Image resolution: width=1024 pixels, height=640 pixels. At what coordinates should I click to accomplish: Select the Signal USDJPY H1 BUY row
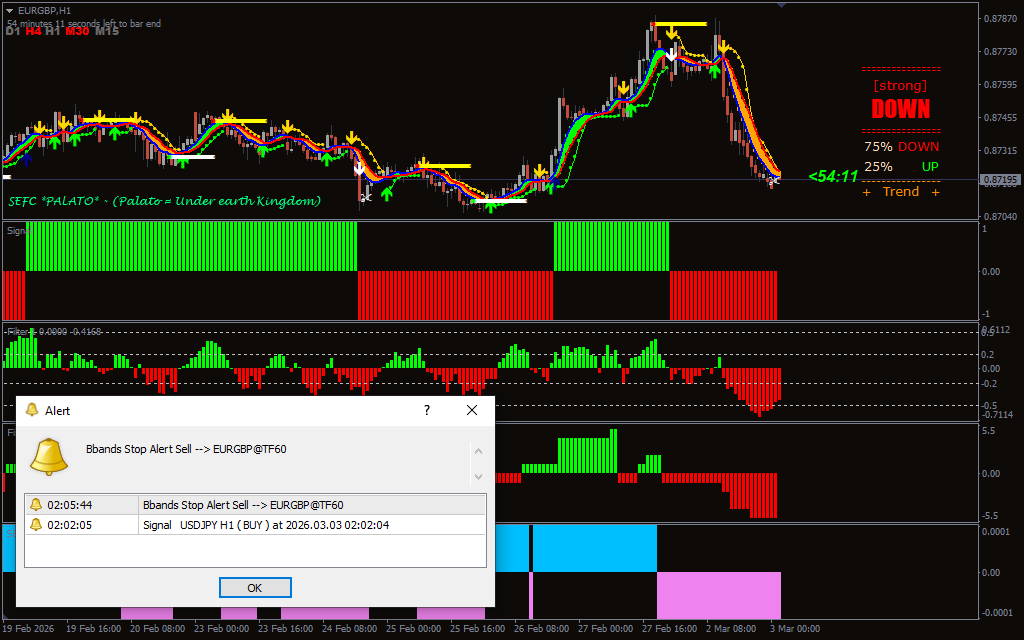click(265, 525)
